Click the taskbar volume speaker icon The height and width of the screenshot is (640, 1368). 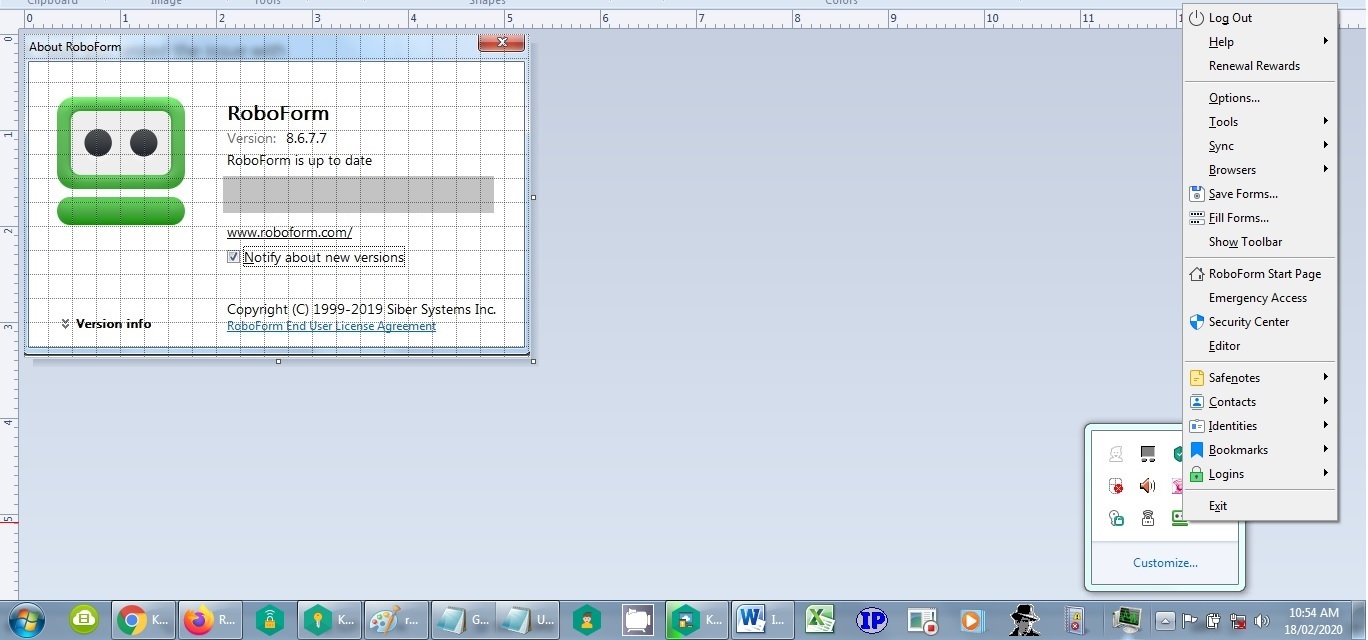1261,621
